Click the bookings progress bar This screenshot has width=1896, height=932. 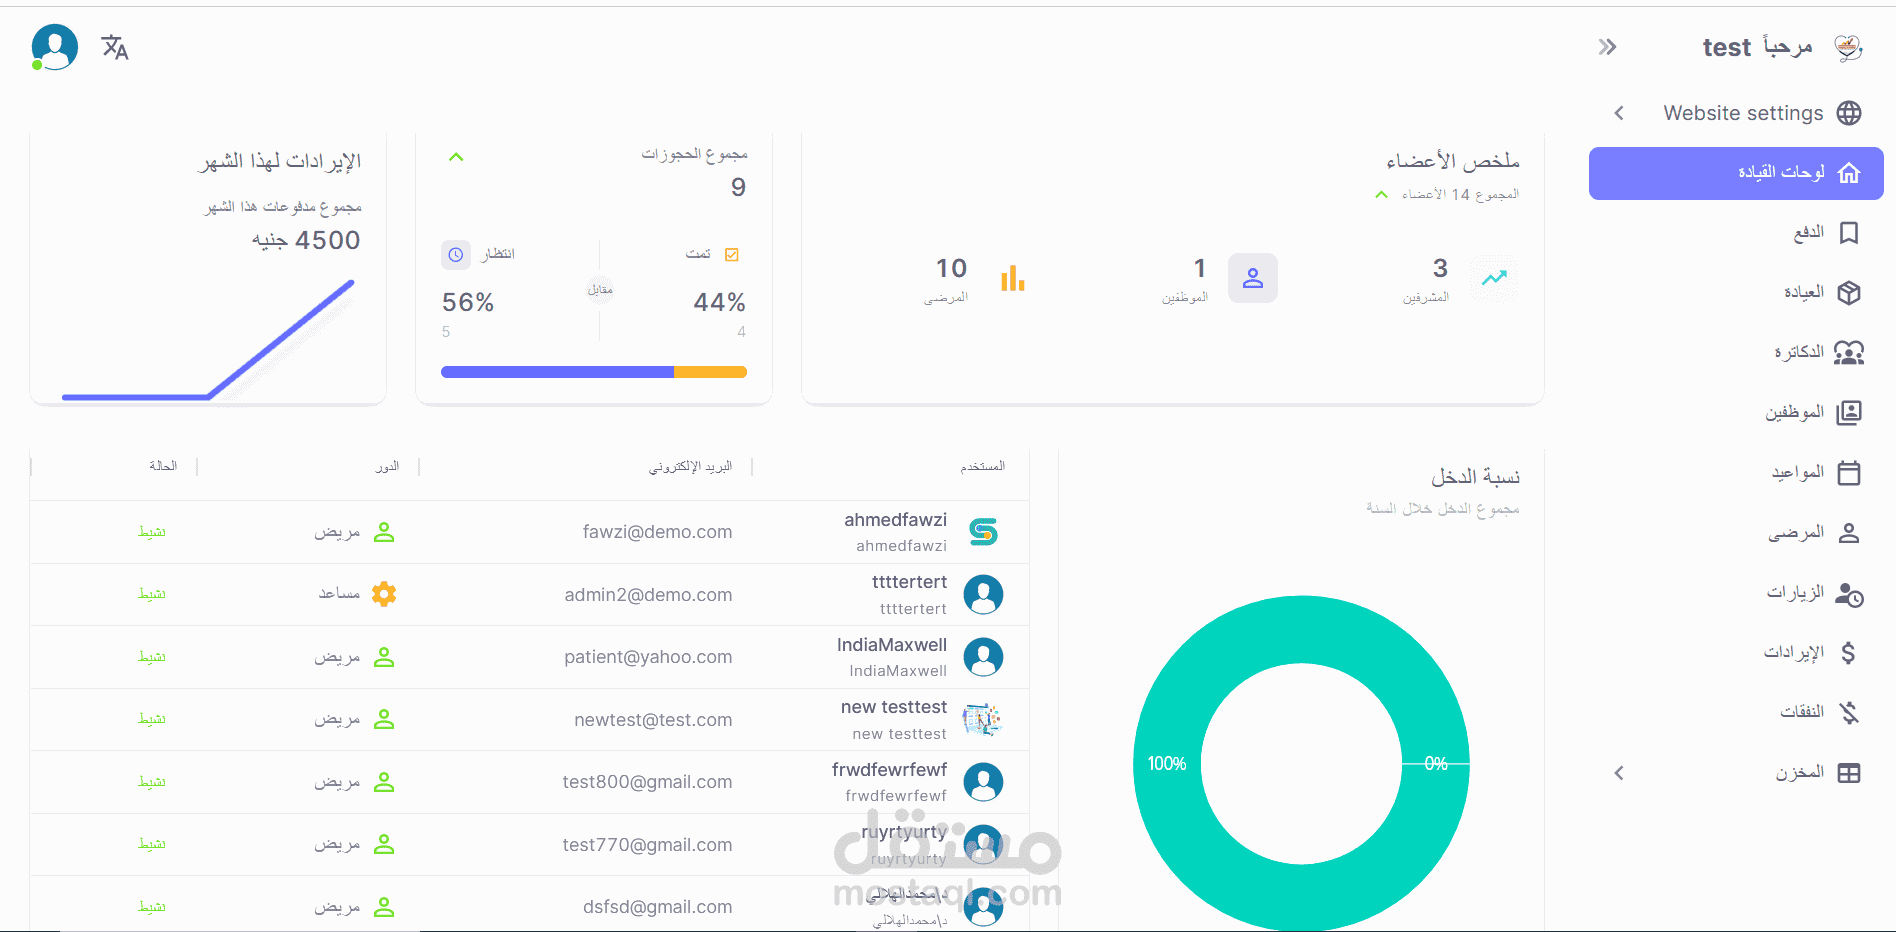pyautogui.click(x=594, y=372)
